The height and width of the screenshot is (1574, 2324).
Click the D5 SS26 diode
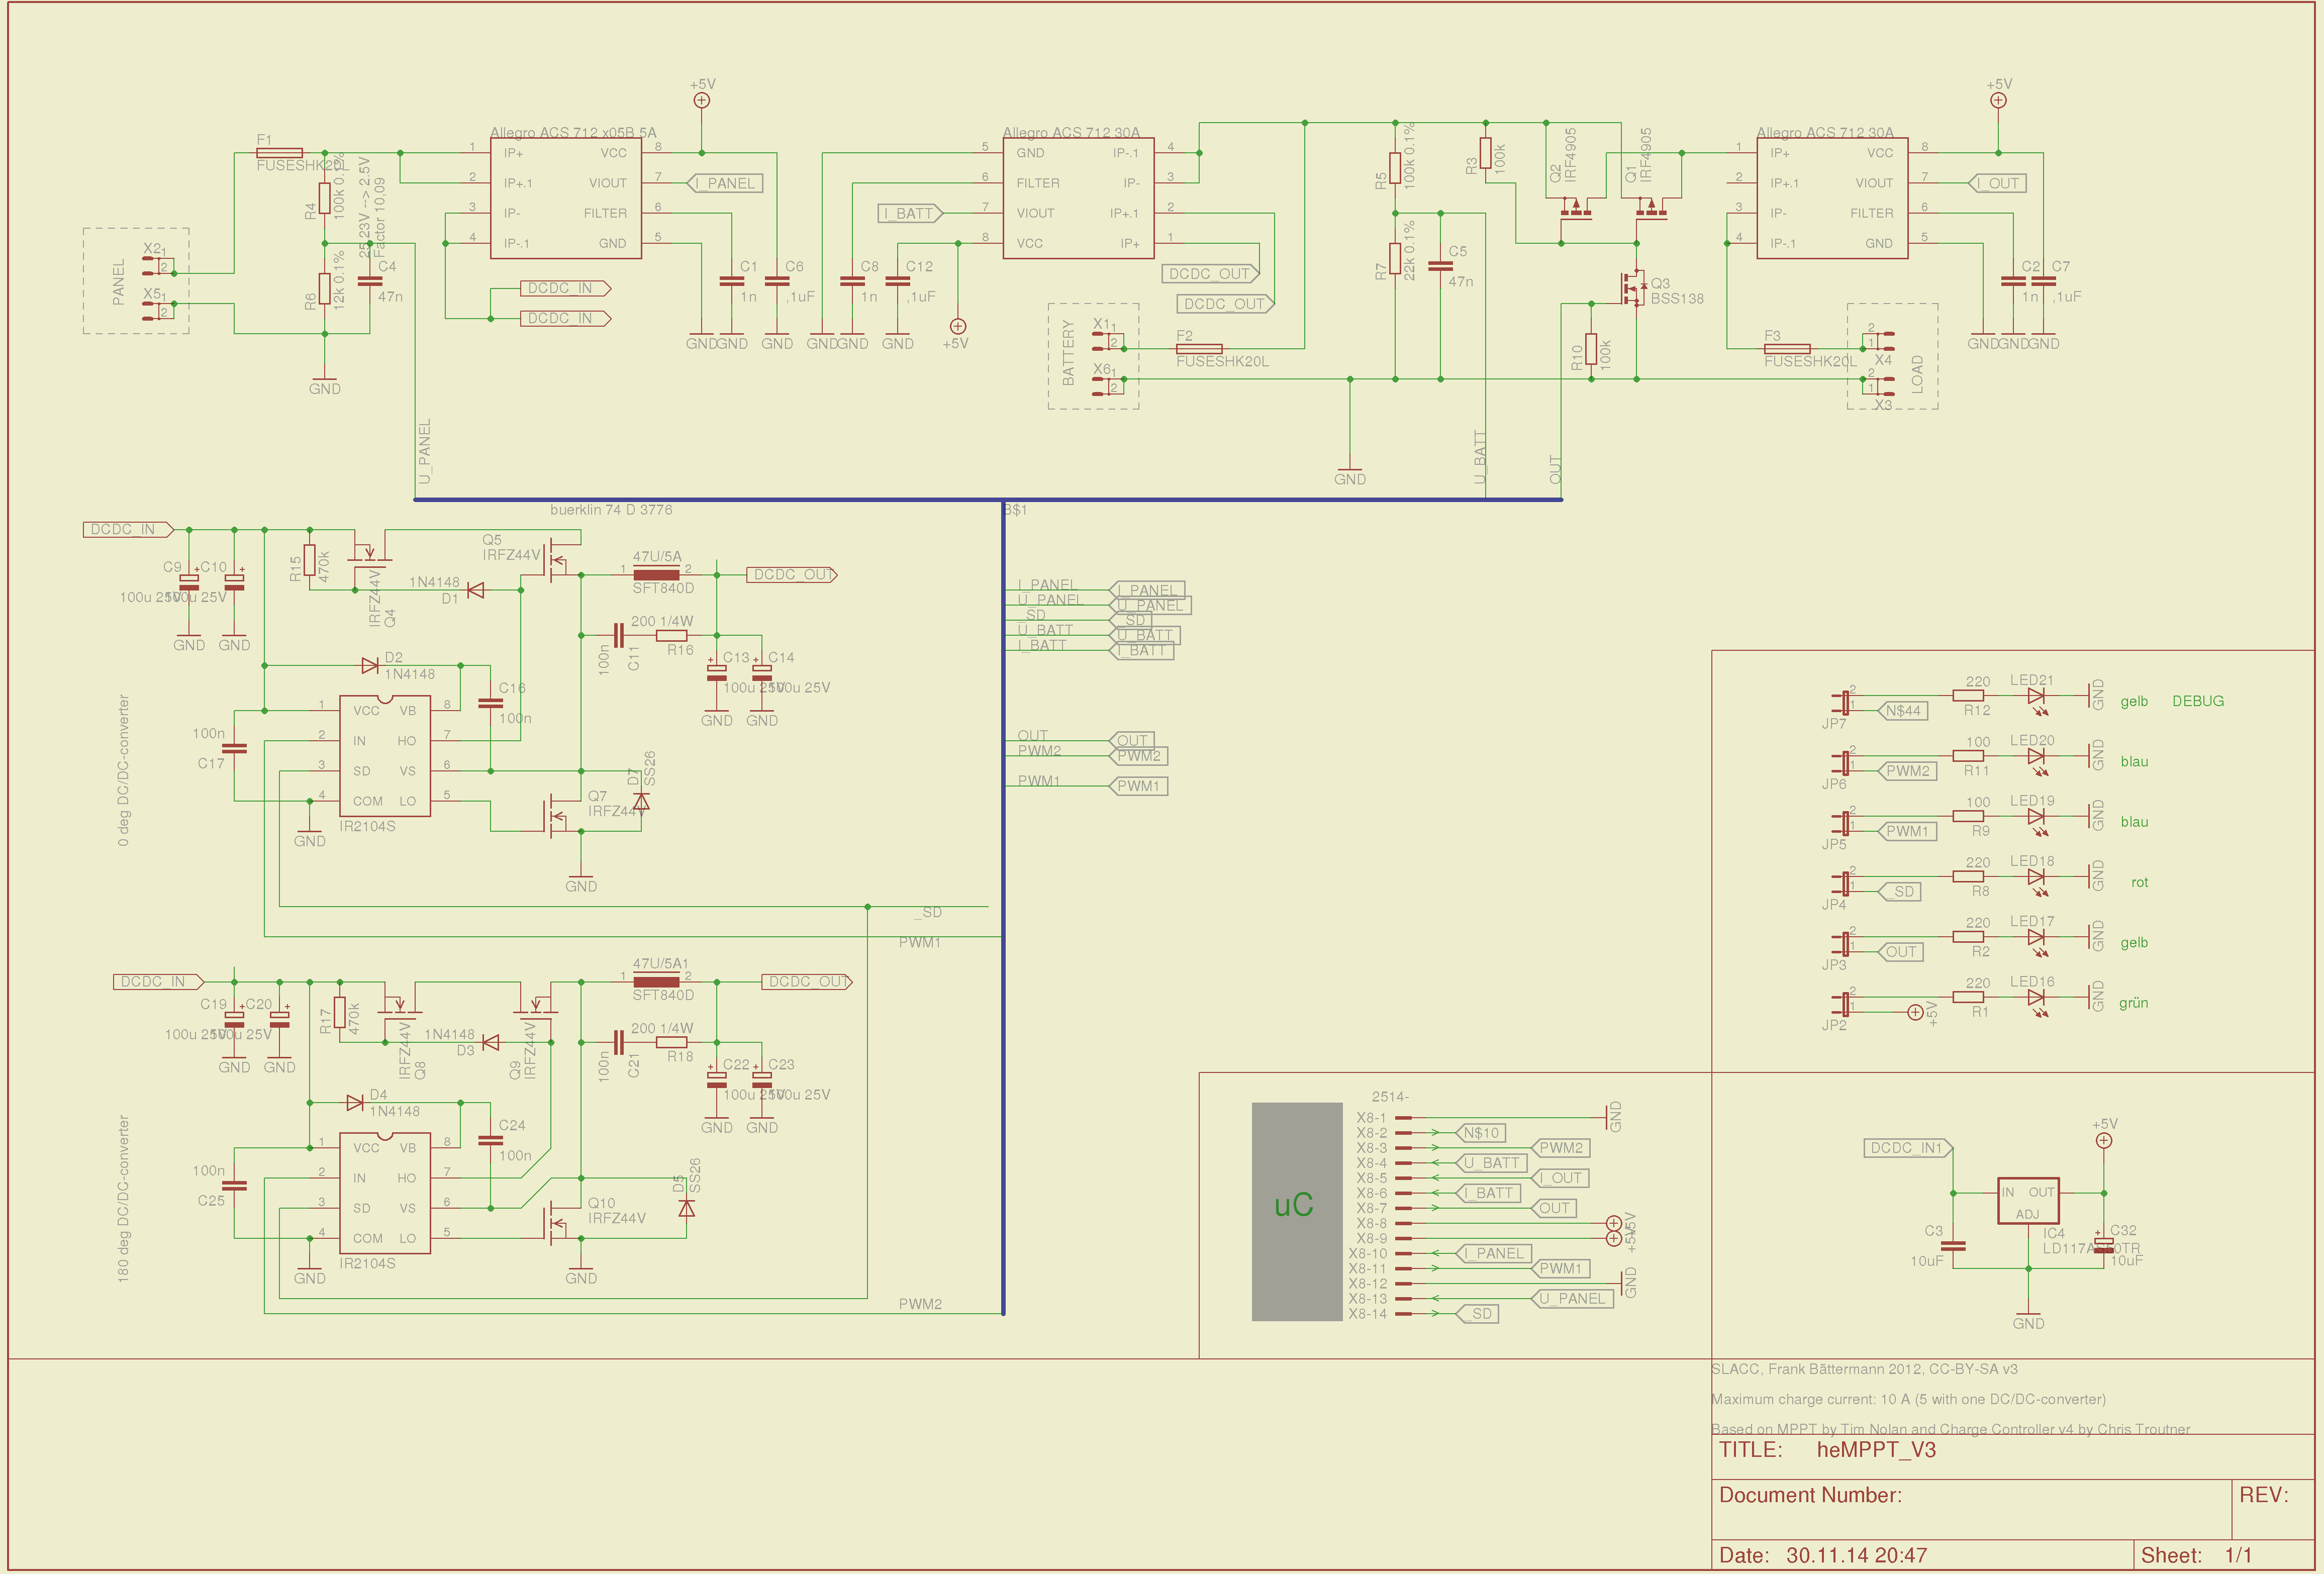[687, 1208]
